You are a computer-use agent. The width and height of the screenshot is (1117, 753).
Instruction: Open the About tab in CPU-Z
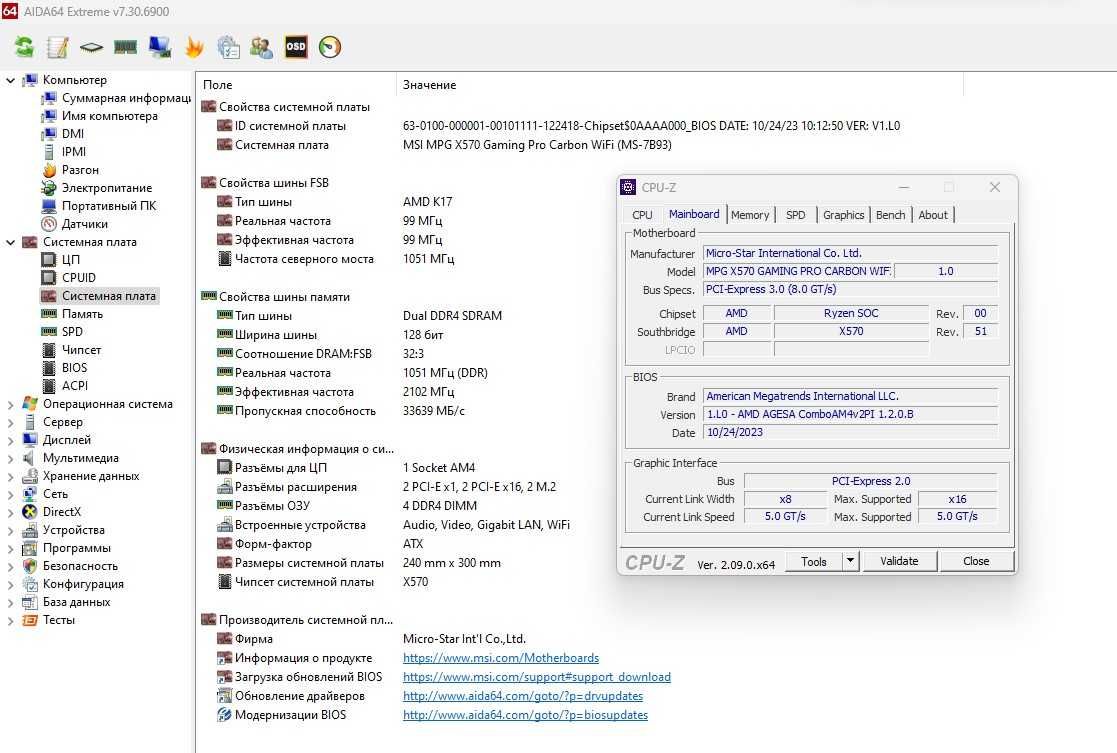(933, 215)
